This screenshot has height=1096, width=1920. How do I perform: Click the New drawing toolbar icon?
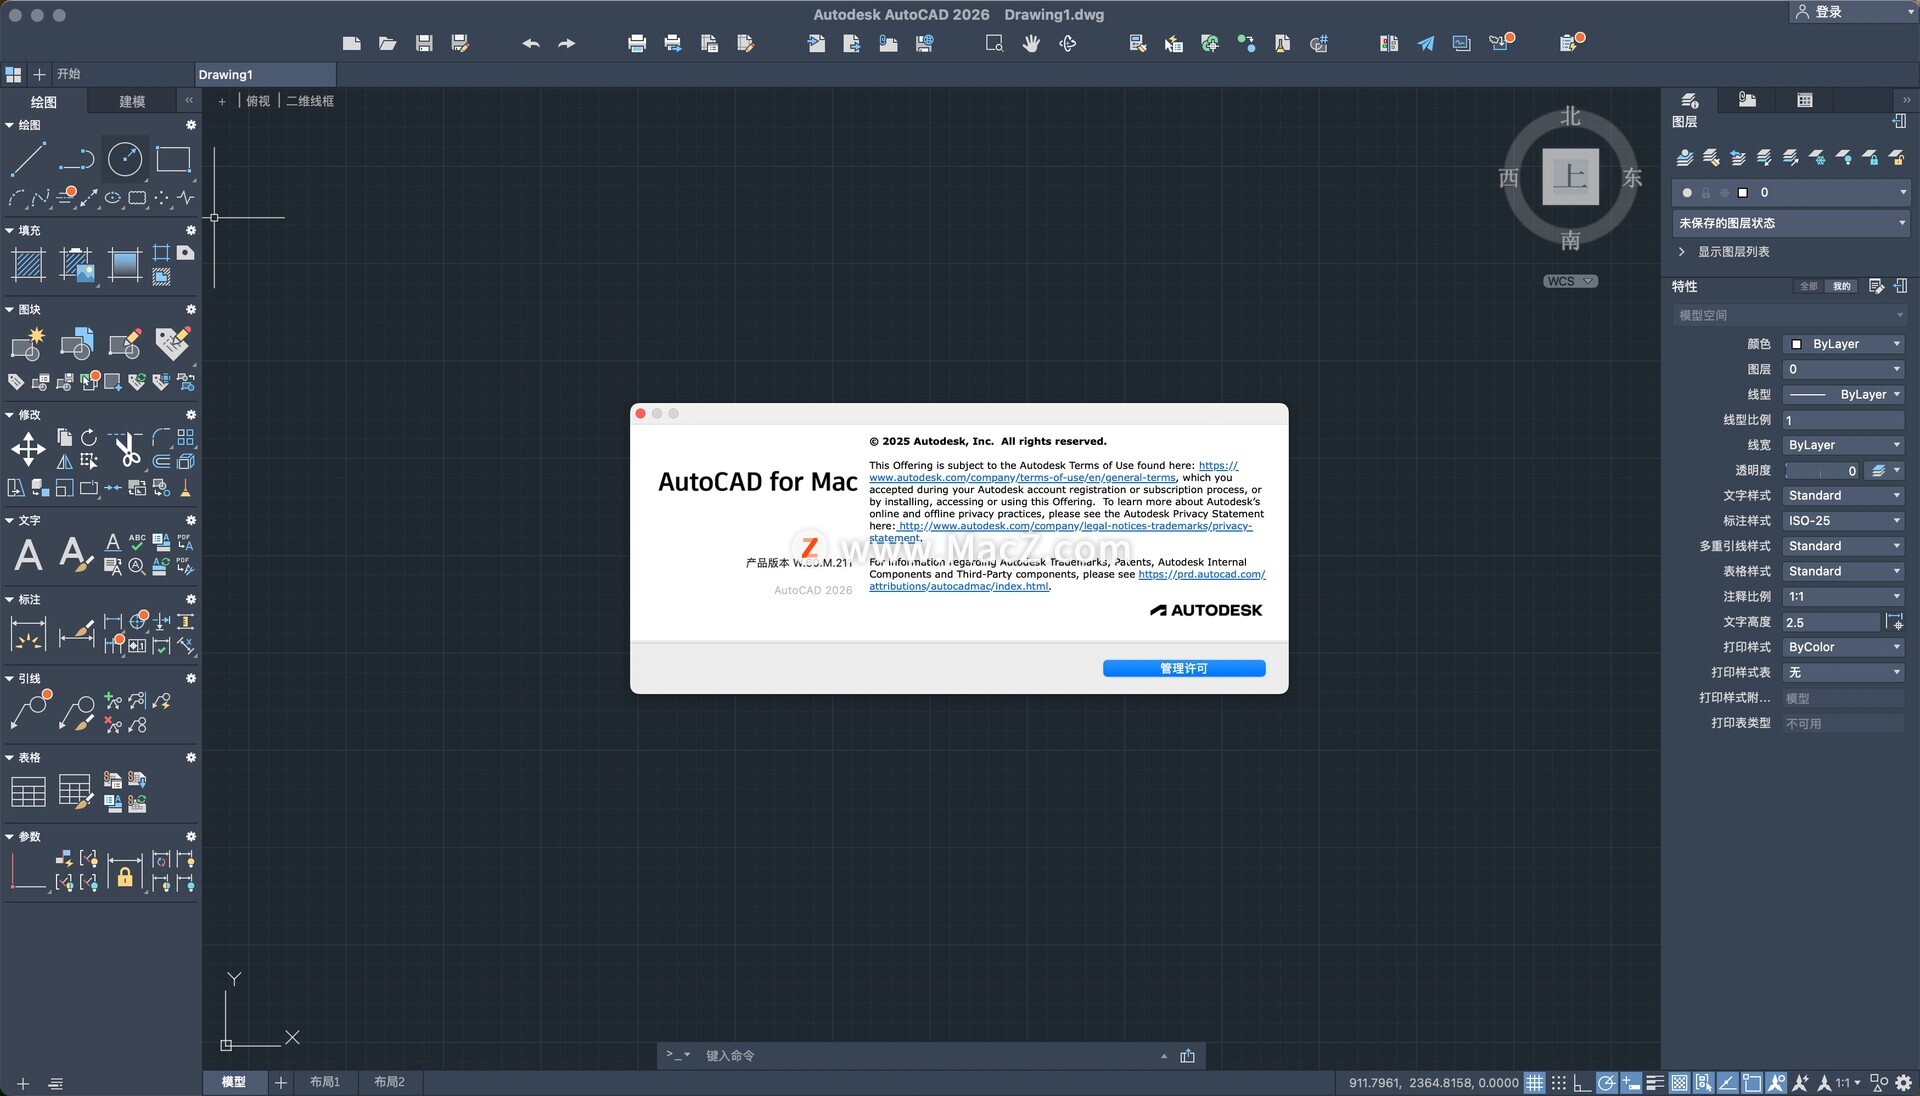351,43
